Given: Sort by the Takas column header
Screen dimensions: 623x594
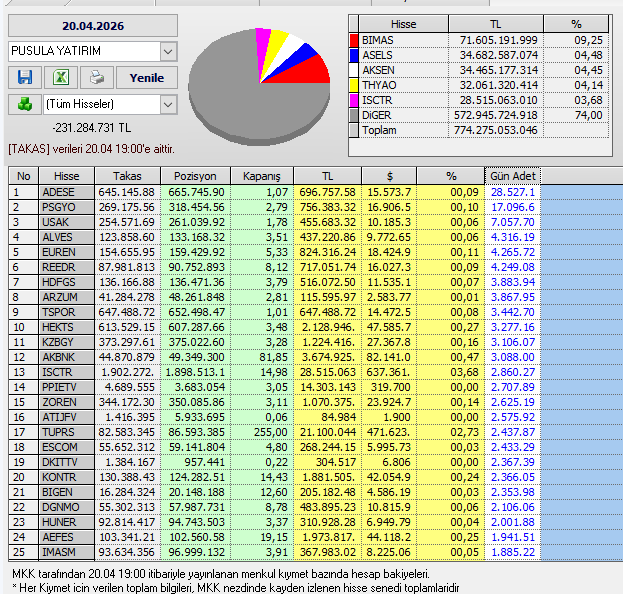Looking at the screenshot, I should (x=127, y=176).
